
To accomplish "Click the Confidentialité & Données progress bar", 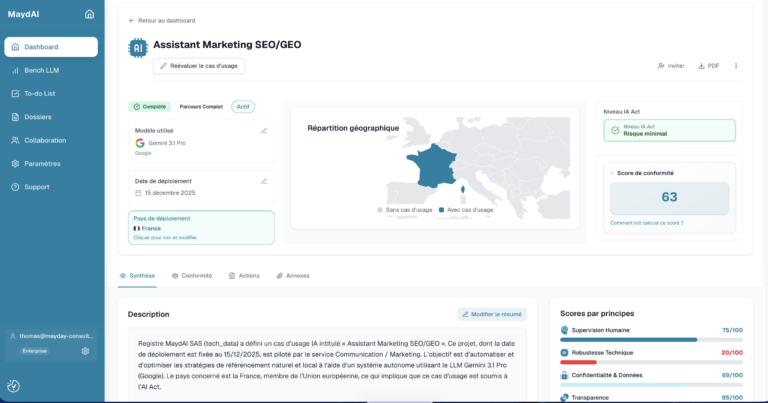I will pos(651,385).
